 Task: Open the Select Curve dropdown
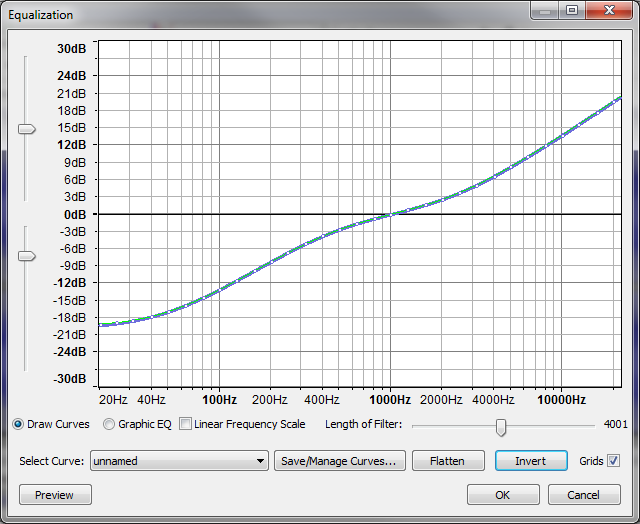pos(179,461)
